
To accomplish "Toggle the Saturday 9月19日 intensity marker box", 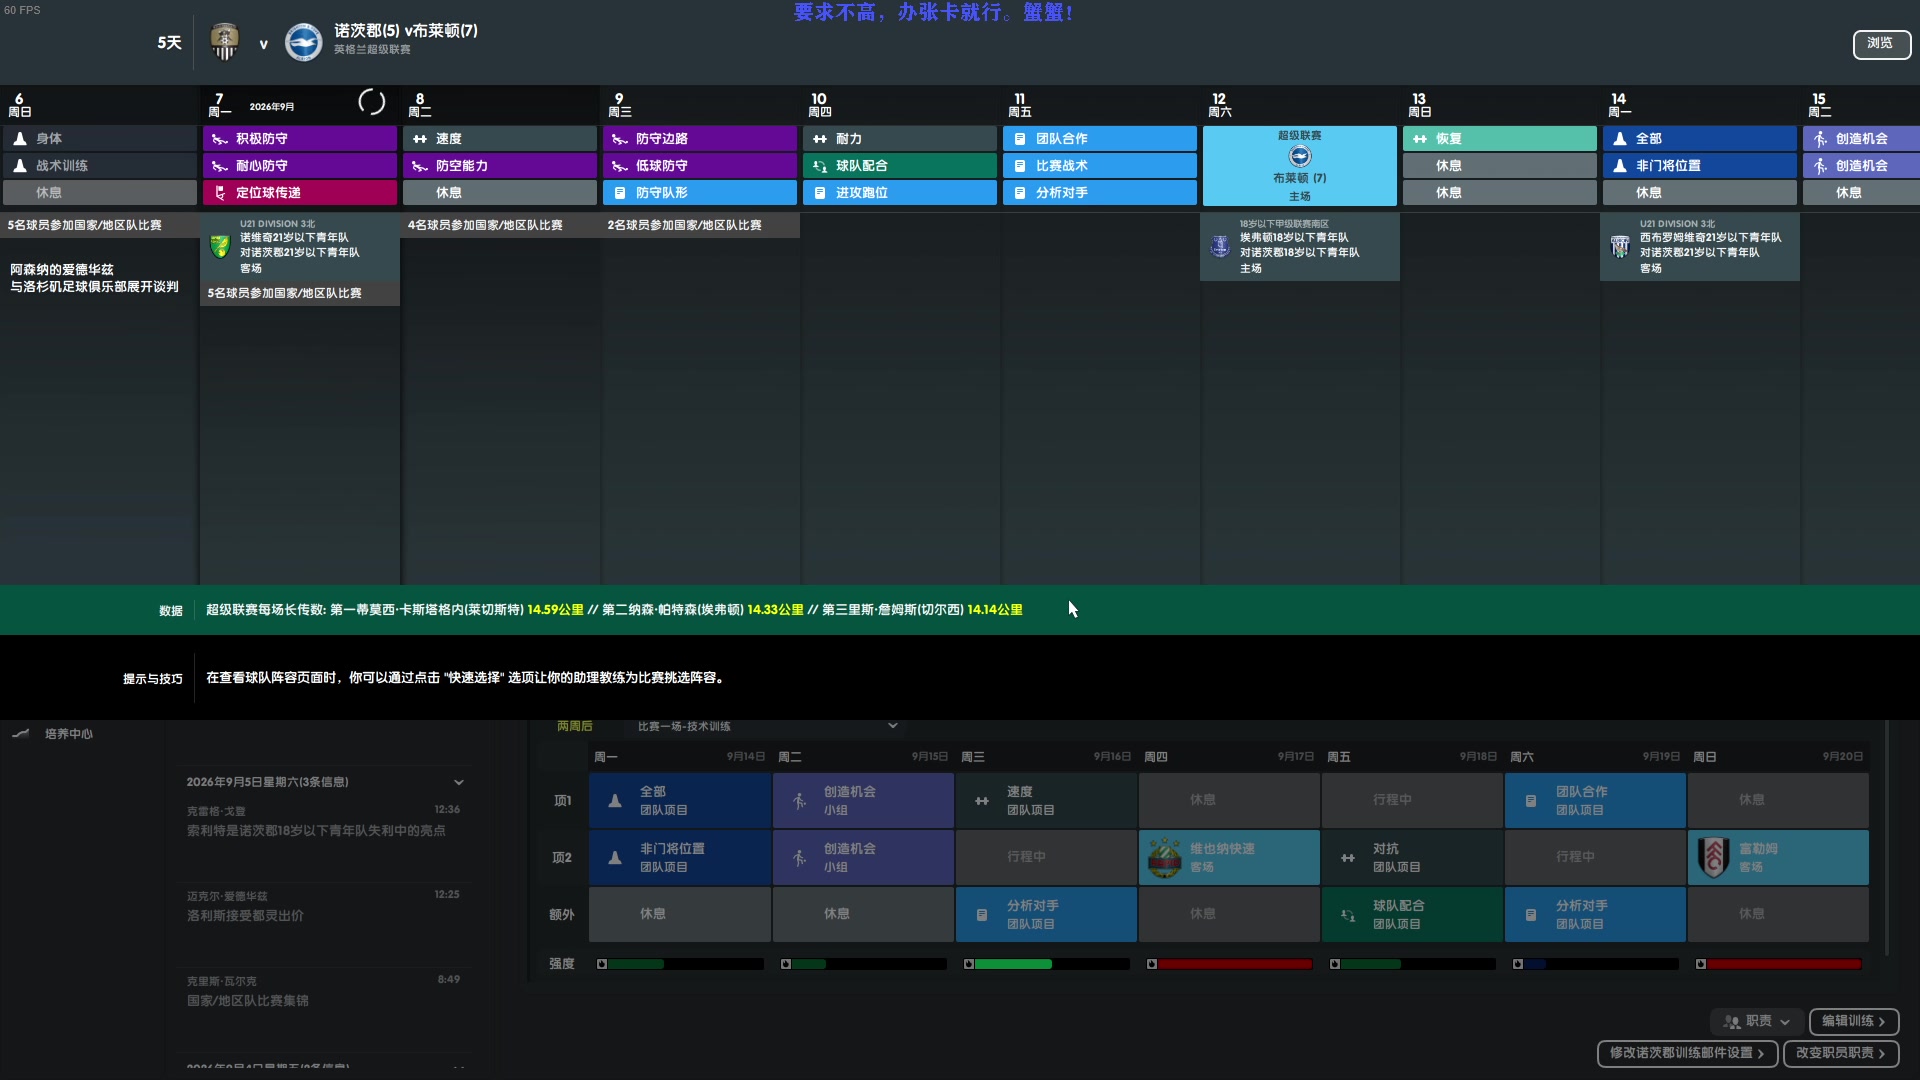I will pyautogui.click(x=1518, y=964).
